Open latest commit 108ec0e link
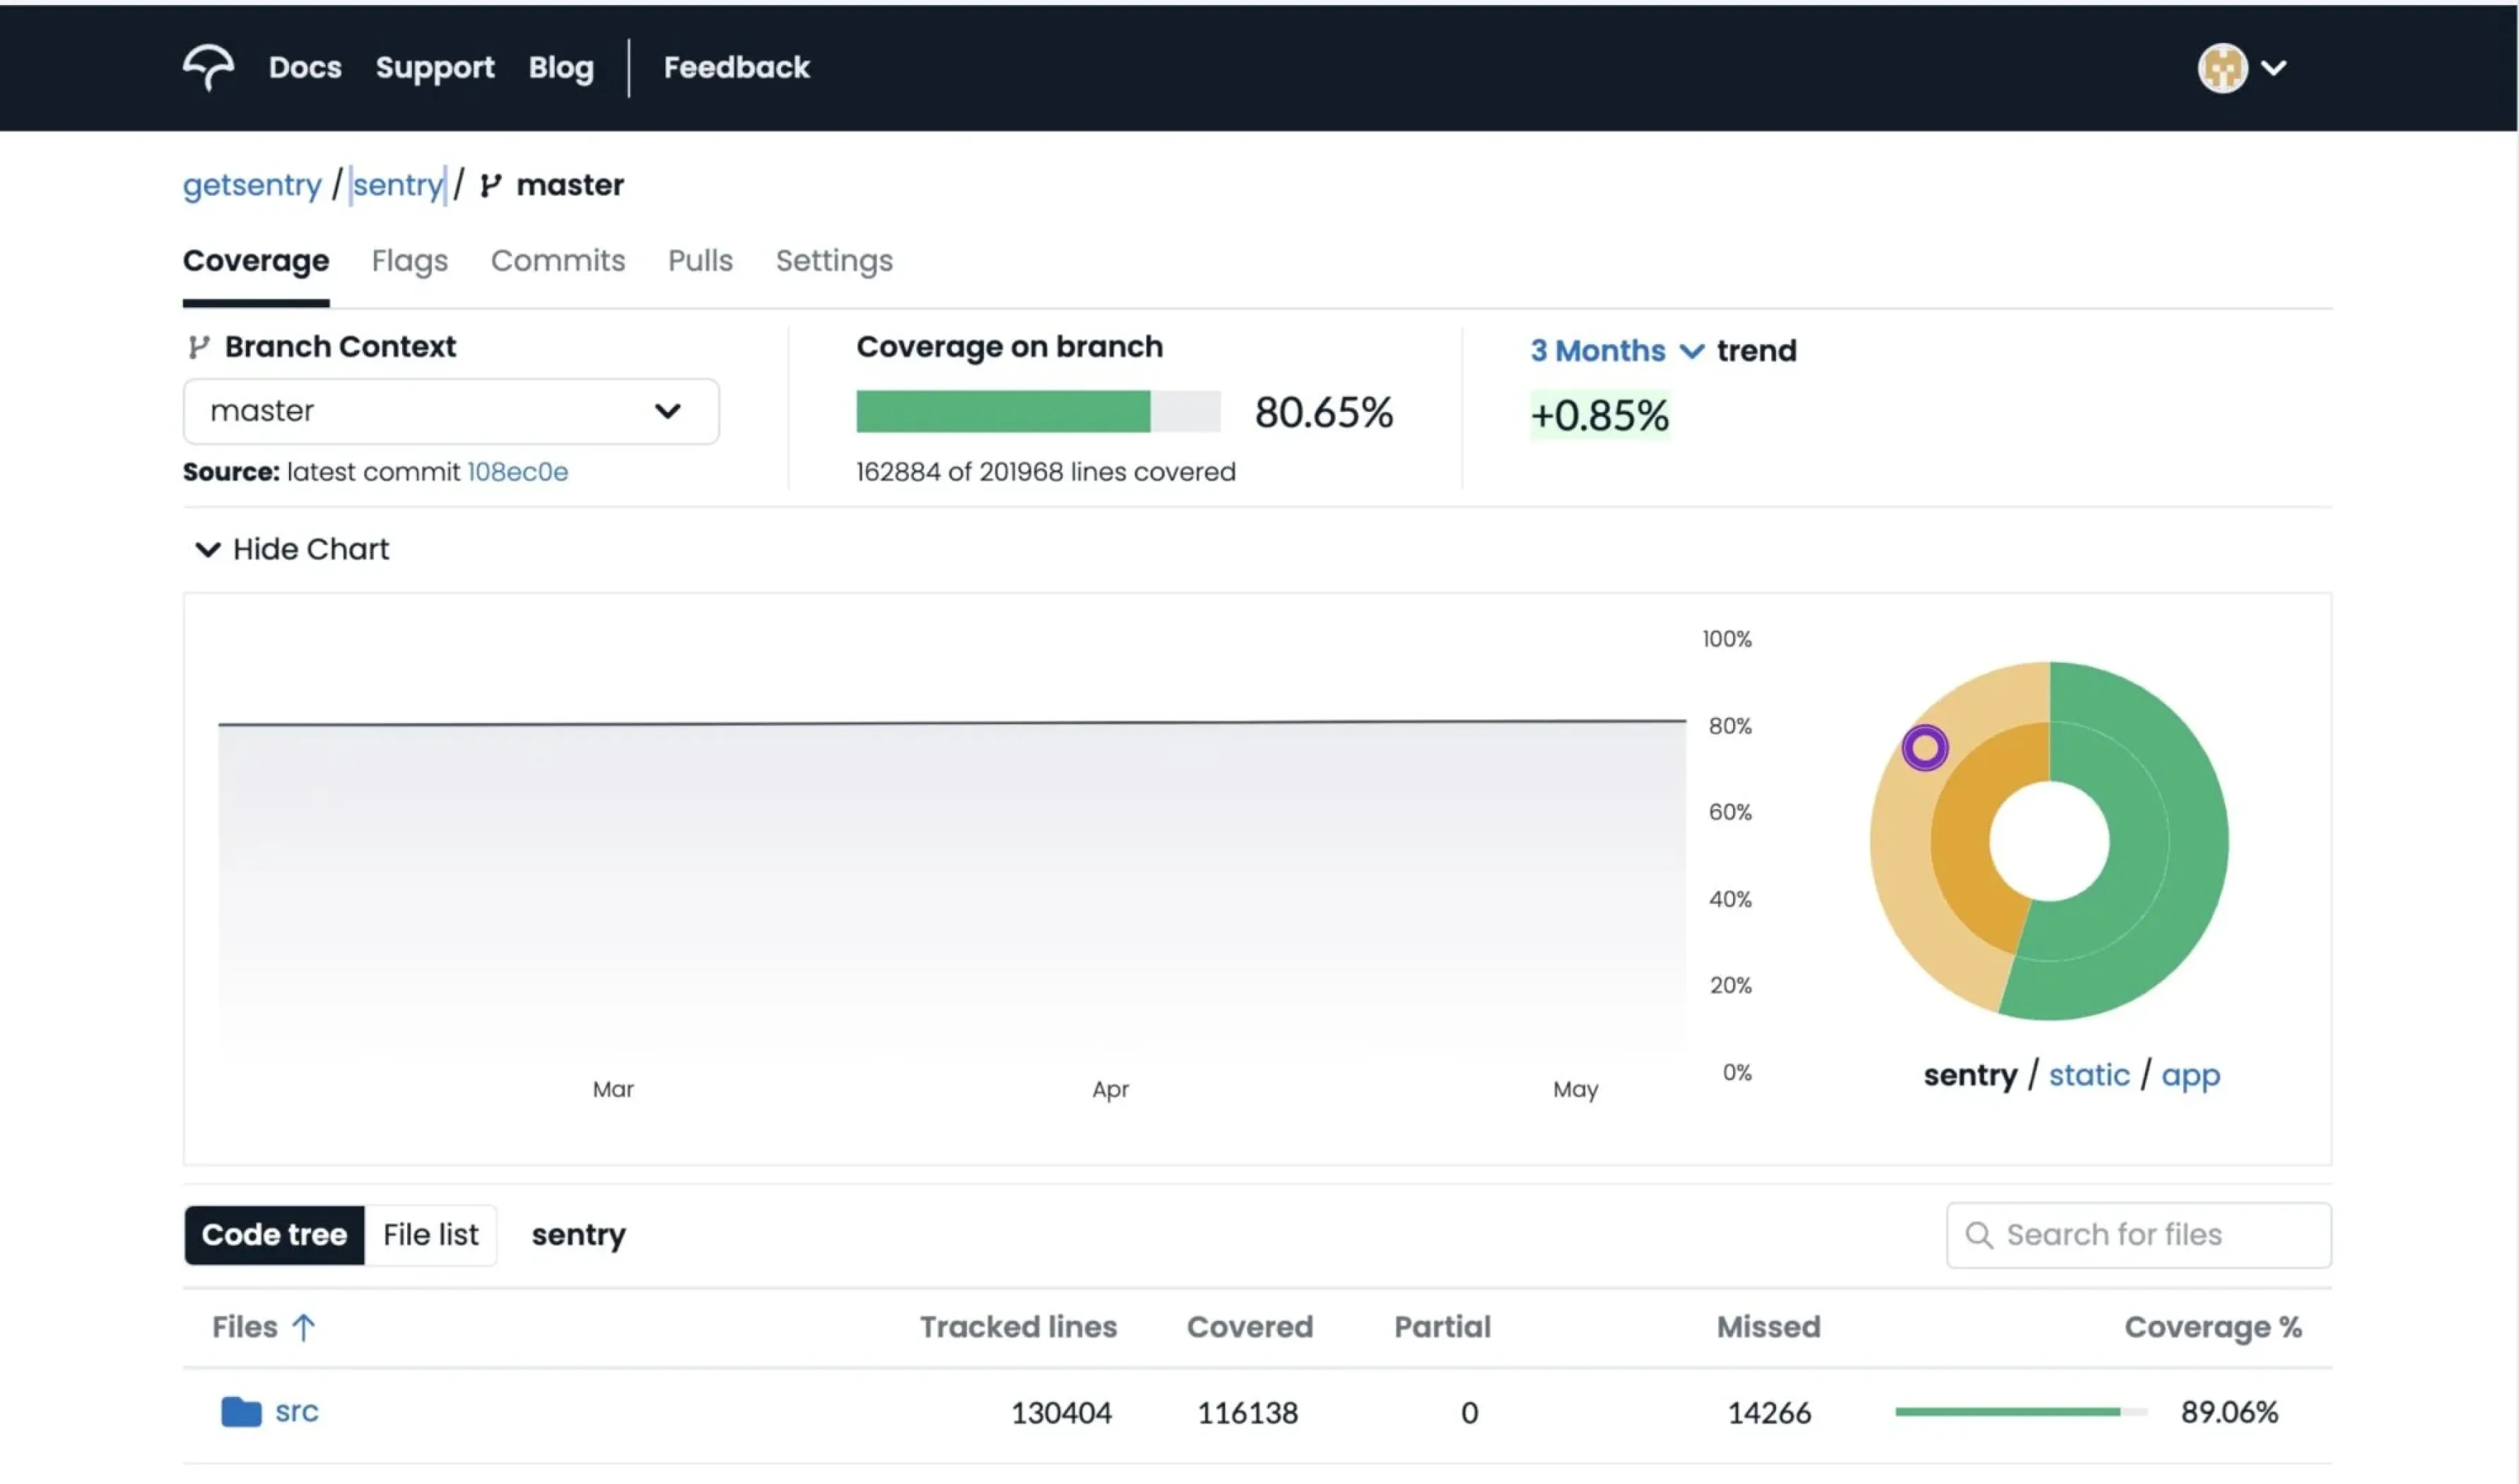The image size is (2519, 1484). [517, 471]
